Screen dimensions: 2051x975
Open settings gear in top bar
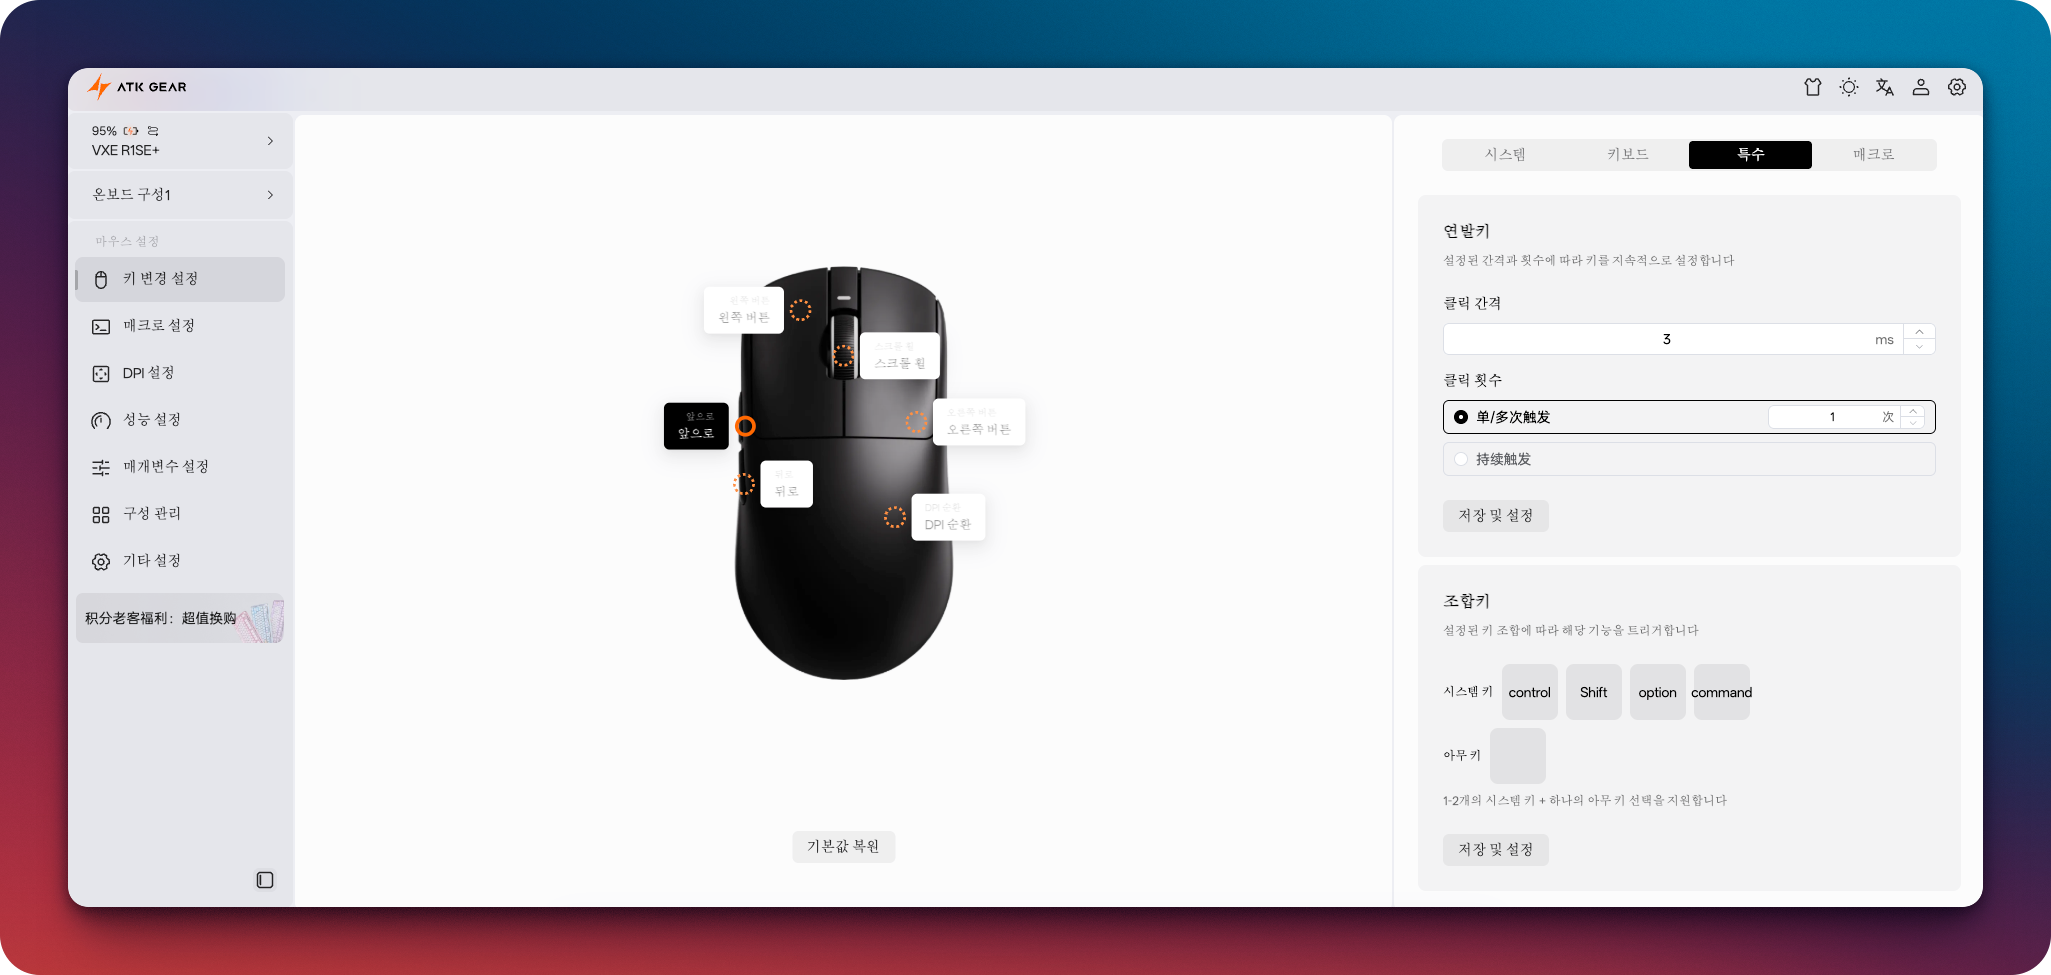click(1956, 87)
